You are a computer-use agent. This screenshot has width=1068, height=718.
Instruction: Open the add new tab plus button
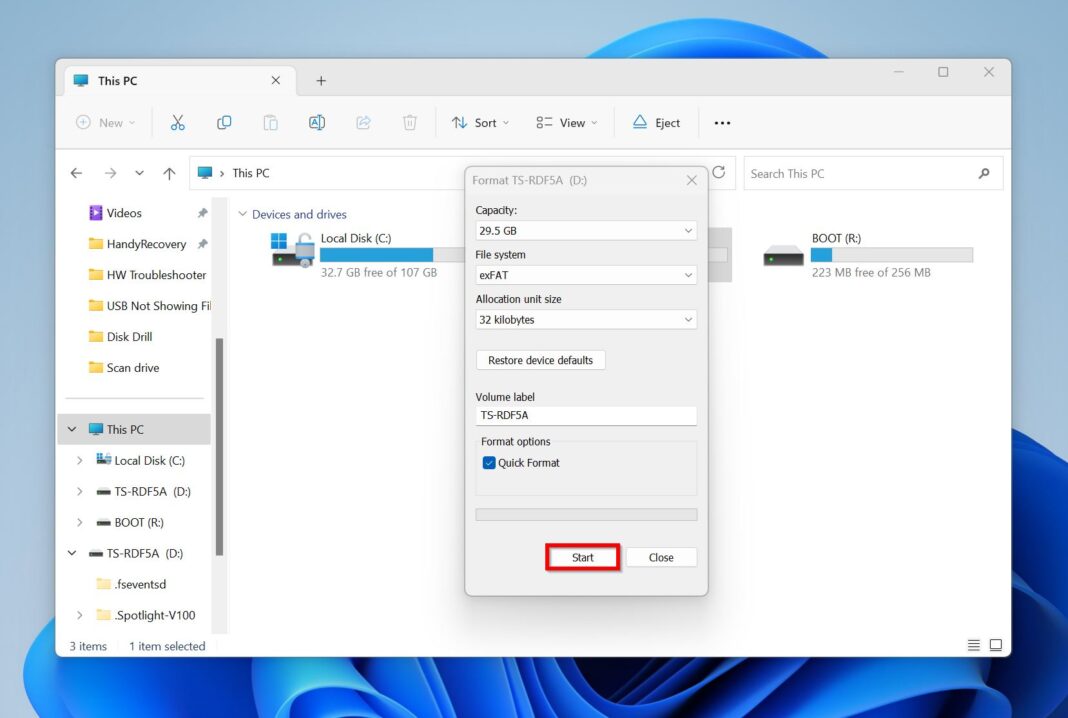(x=321, y=81)
